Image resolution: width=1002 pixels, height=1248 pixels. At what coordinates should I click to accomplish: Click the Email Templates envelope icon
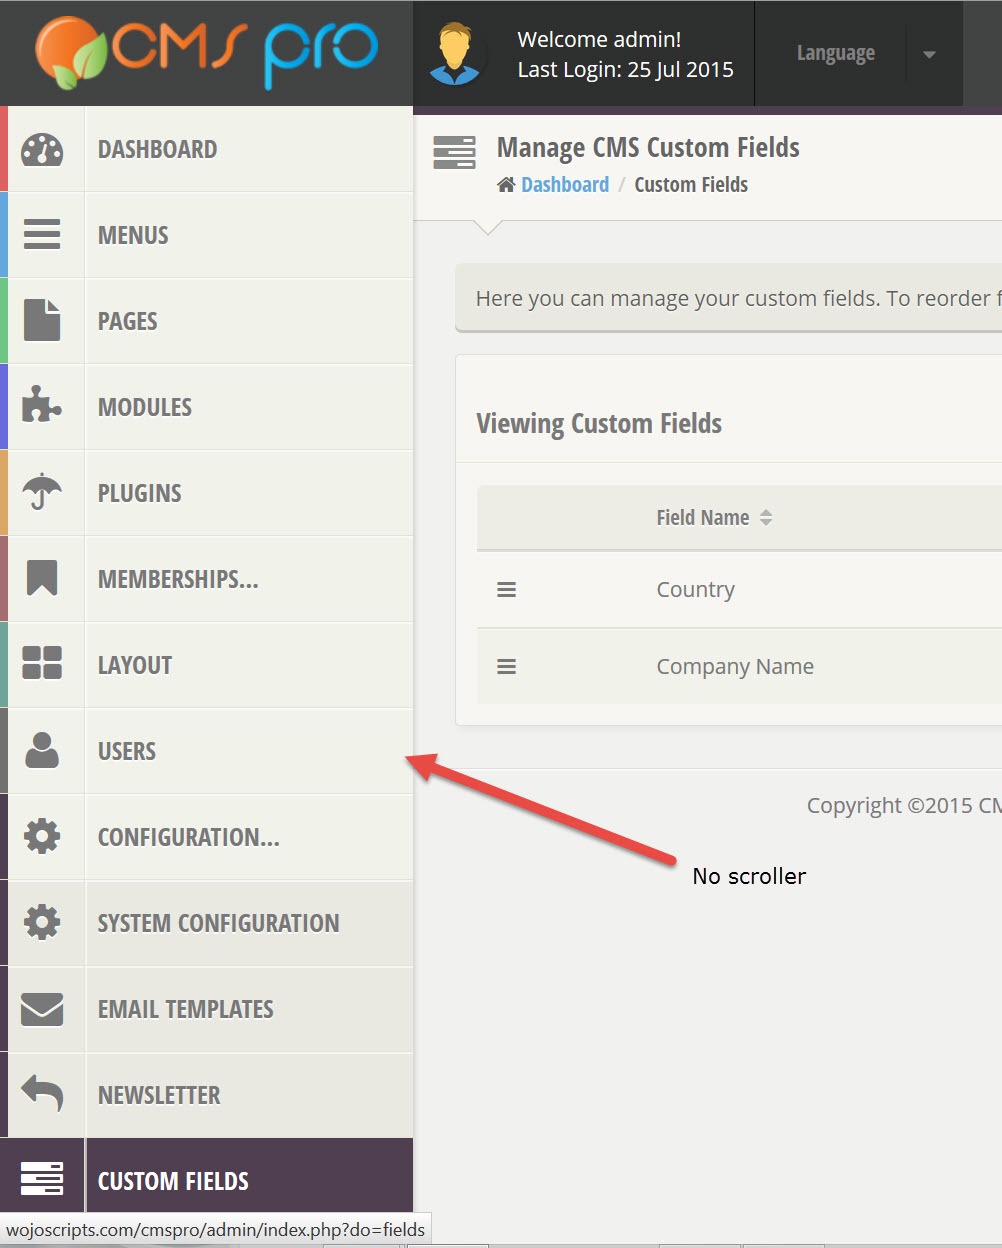point(42,1009)
